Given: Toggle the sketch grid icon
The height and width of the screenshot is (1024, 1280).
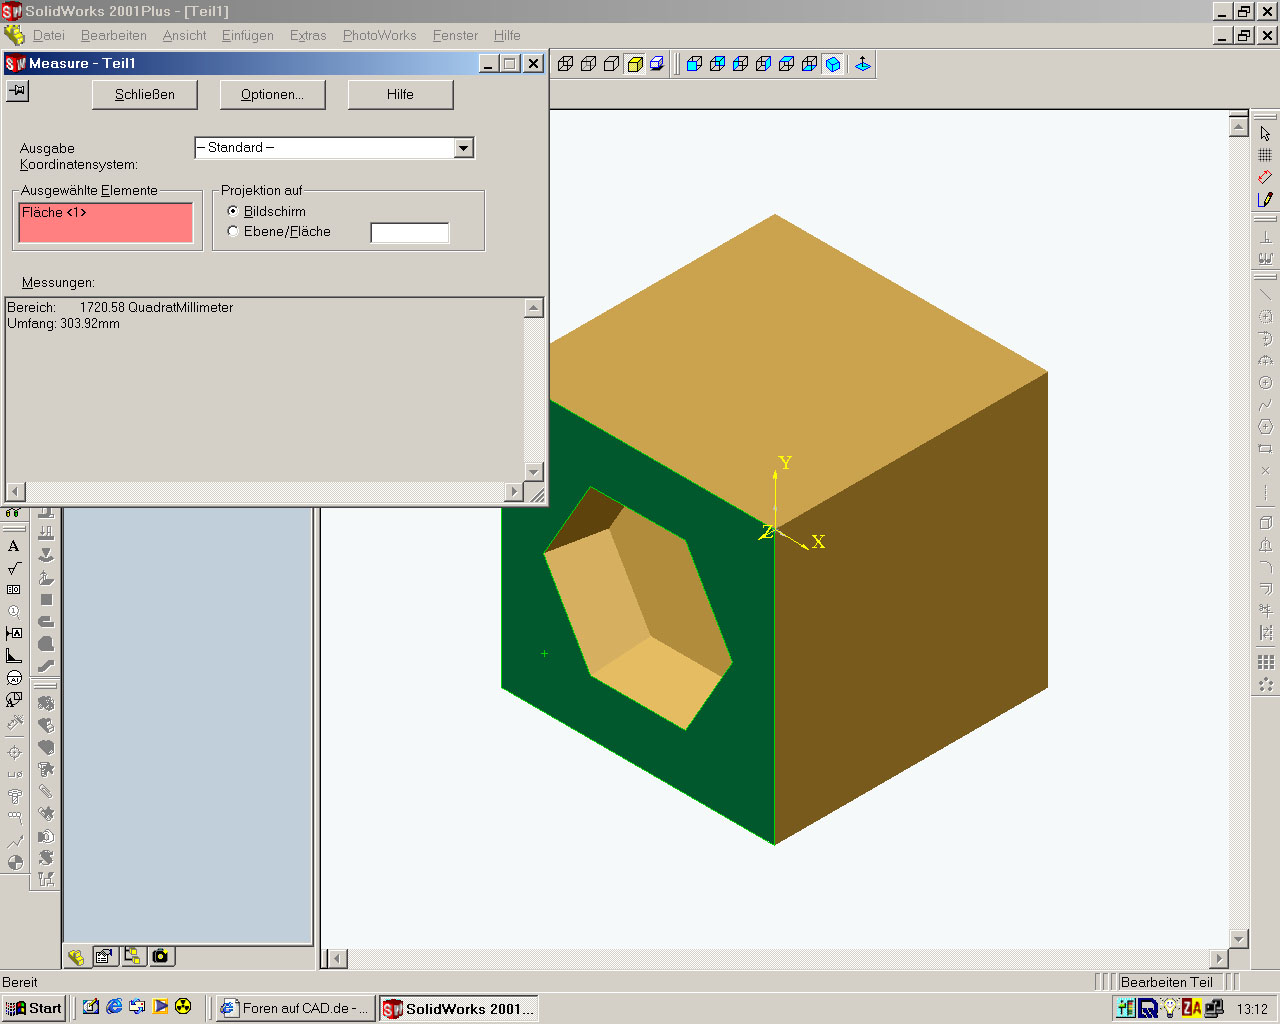Looking at the screenshot, I should coord(1265,155).
